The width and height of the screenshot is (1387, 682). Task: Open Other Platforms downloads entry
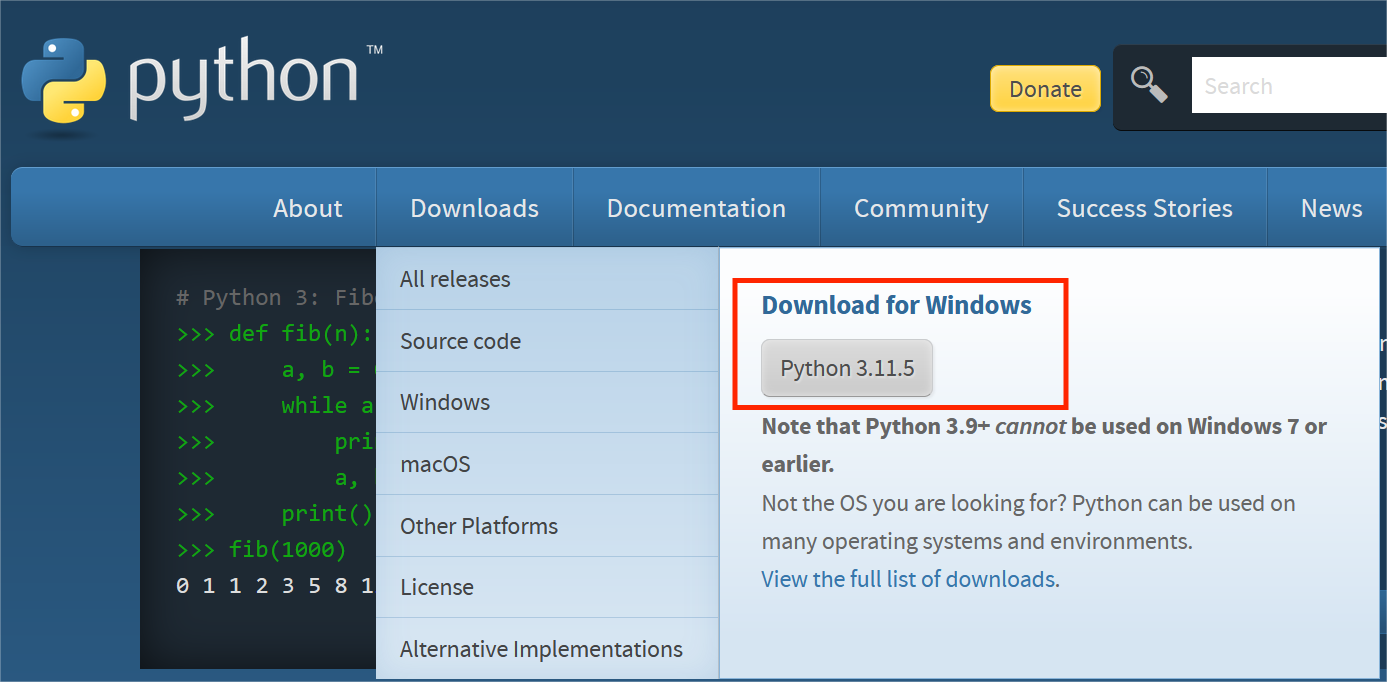click(x=479, y=526)
